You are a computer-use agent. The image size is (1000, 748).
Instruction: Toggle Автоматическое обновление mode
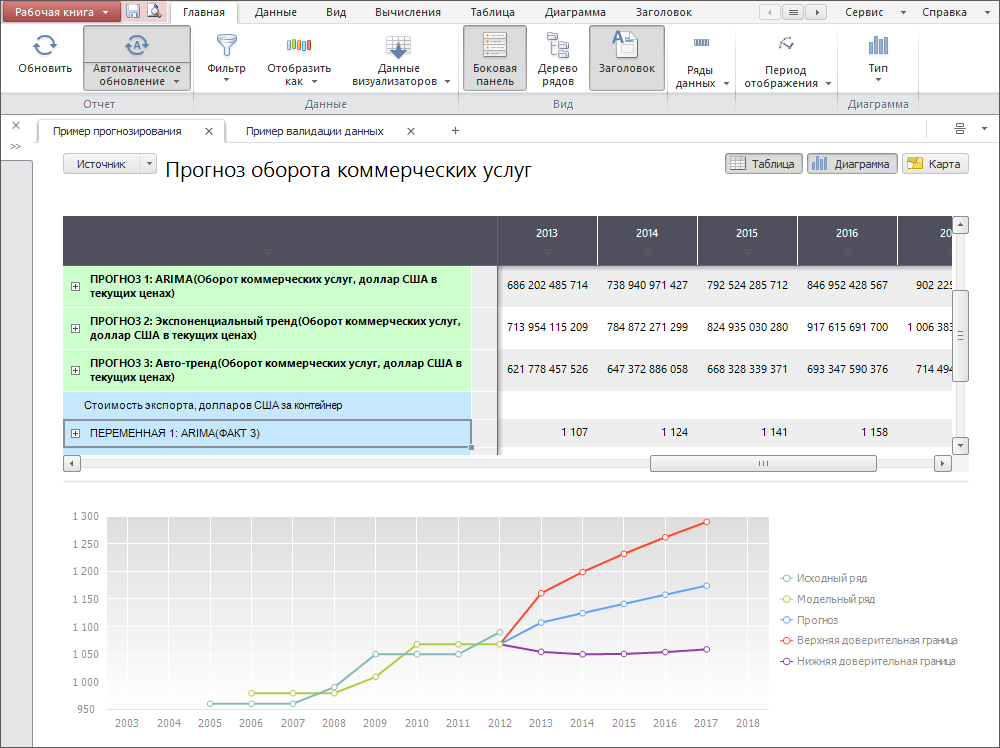(x=136, y=46)
